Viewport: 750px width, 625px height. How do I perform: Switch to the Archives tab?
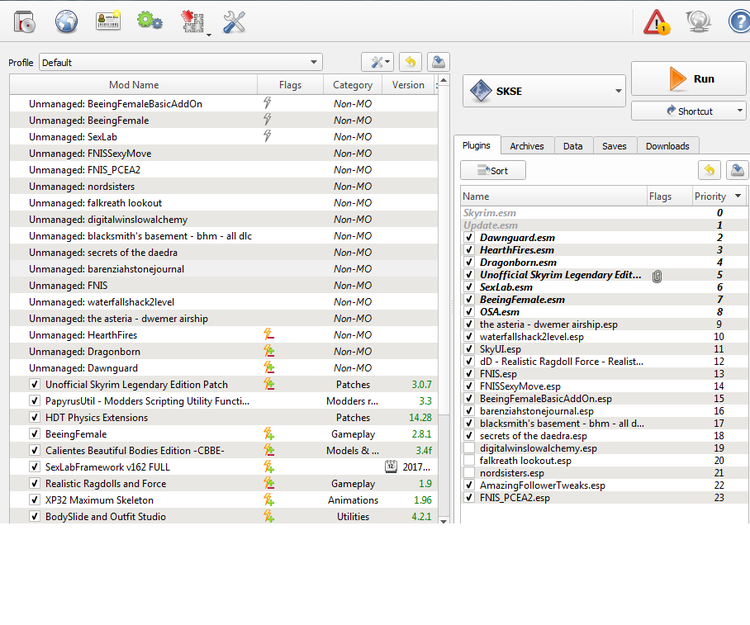[x=527, y=146]
